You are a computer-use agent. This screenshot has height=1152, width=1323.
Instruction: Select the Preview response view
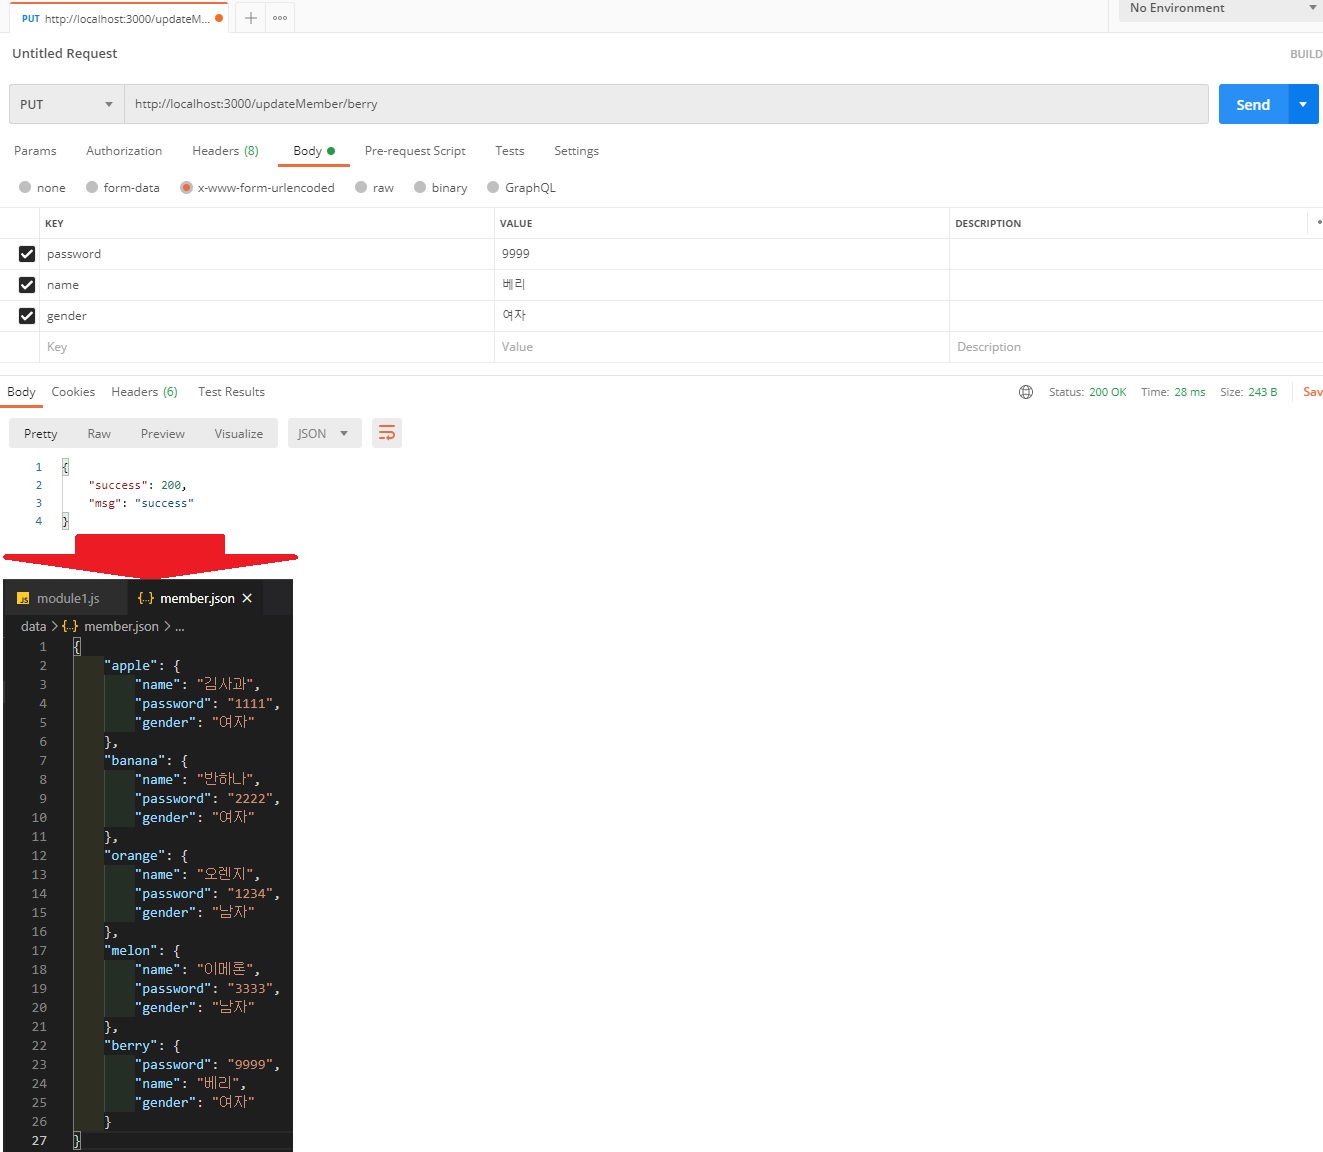(x=163, y=433)
